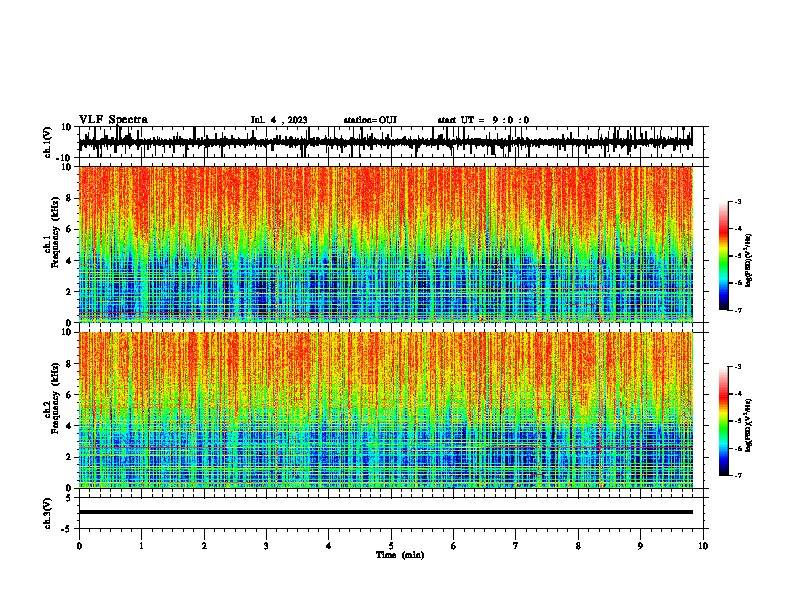Click time axis tick label "9"
Image resolution: width=792 pixels, height=612 pixels.
coord(640,546)
